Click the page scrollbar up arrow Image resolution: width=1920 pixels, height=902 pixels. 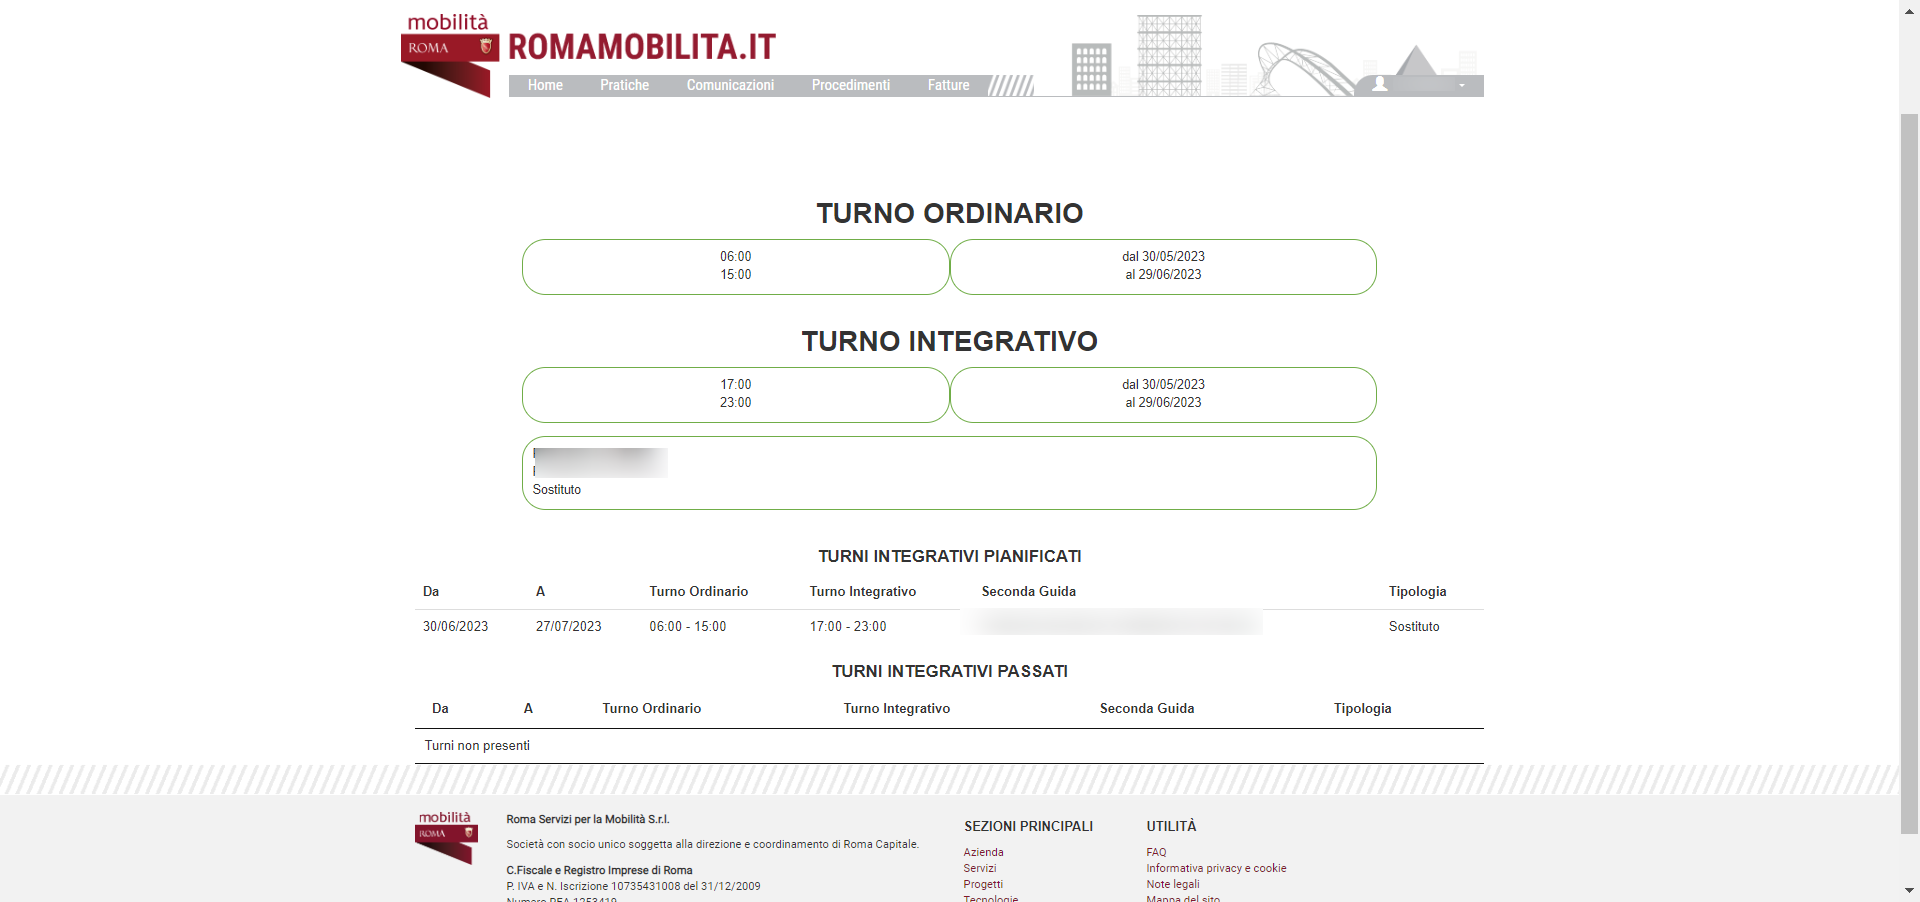click(x=1909, y=8)
